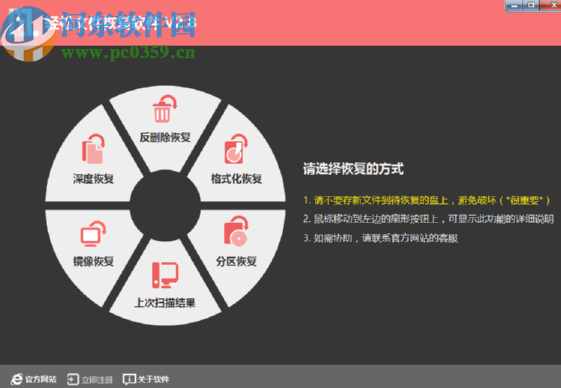Click the yellow warning tip line 1
The width and height of the screenshot is (561, 388).
pos(427,200)
